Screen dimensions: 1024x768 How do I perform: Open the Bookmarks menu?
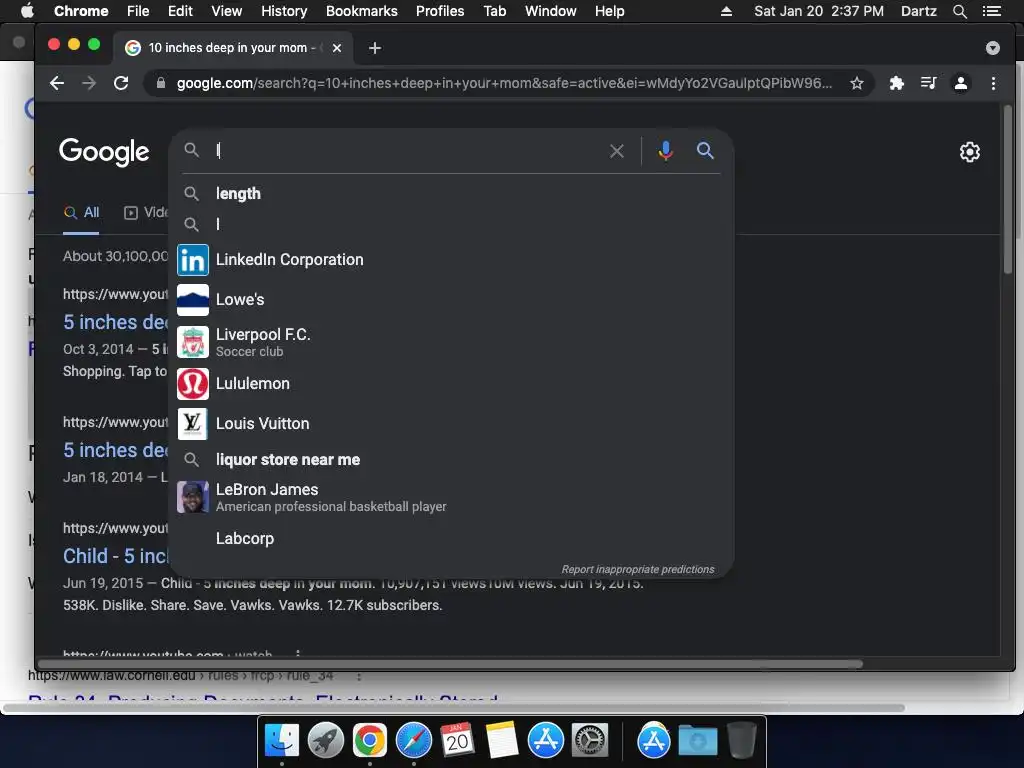(x=362, y=11)
